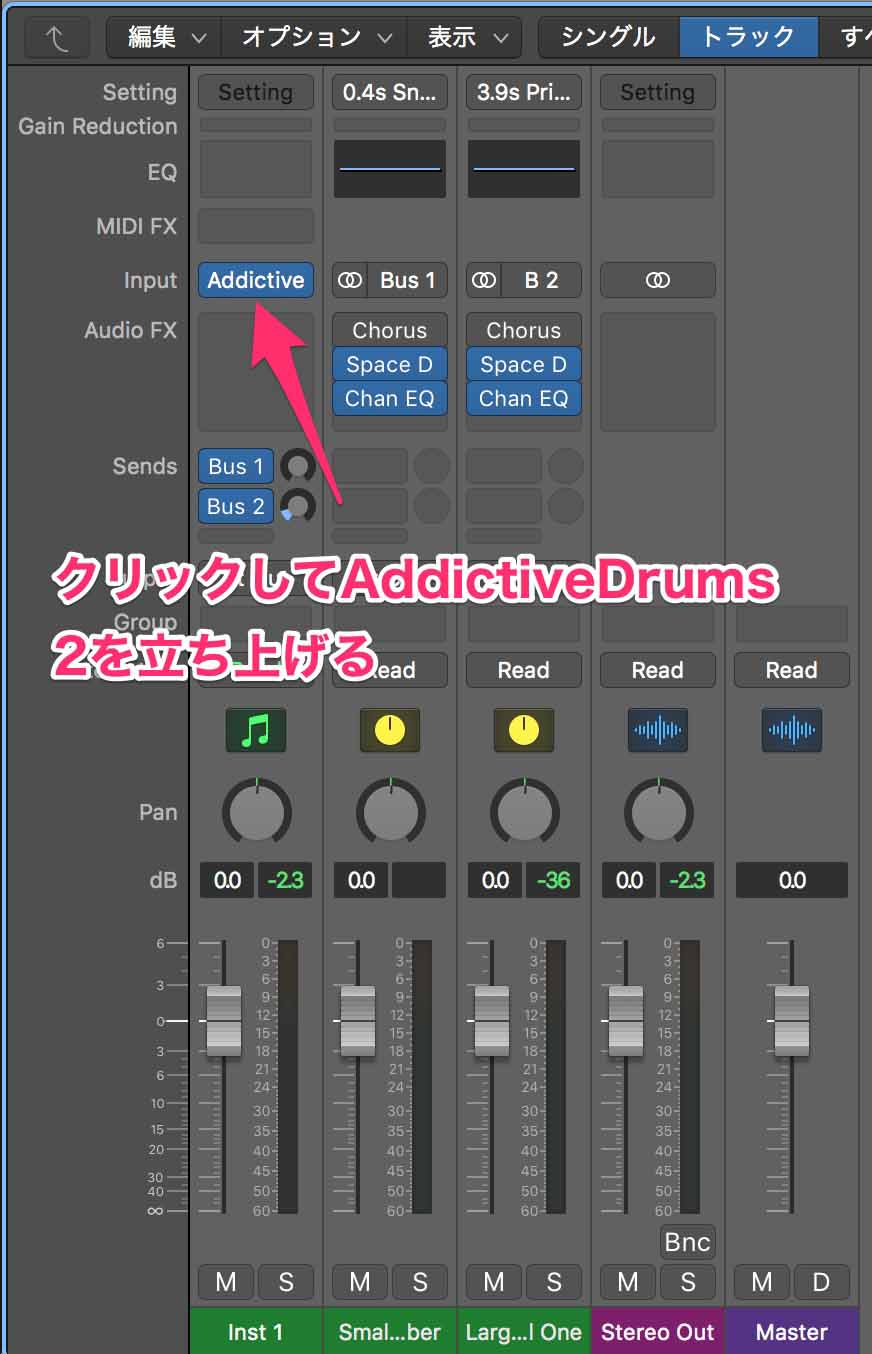This screenshot has width=872, height=1354.
Task: Click the Pan knob on Inst 1
Action: coord(257,811)
